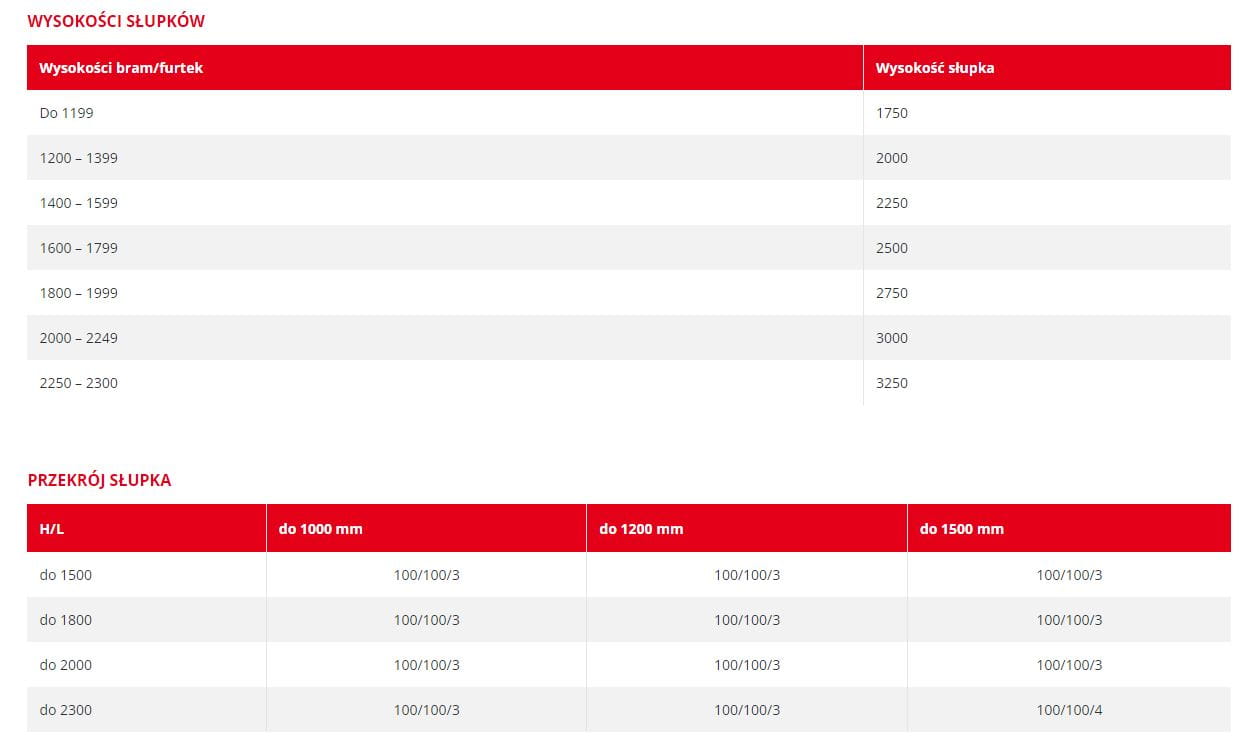Select the 'do 2000' row label

coord(66,665)
